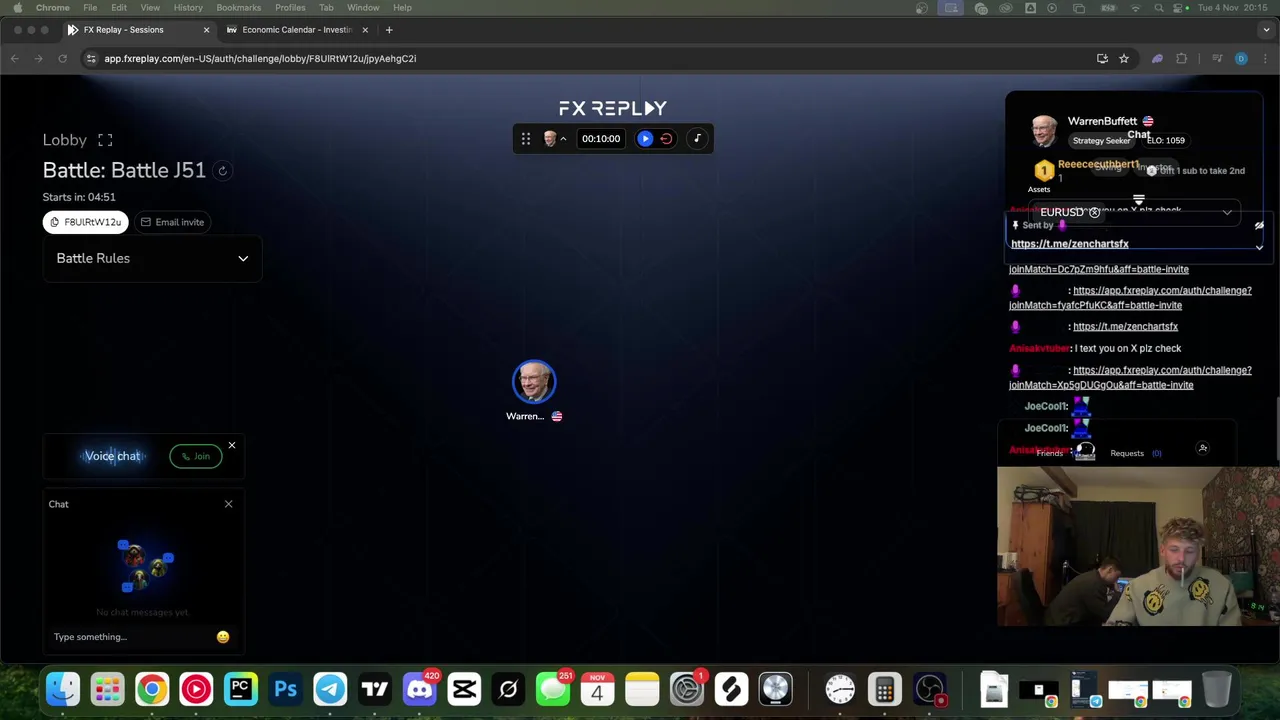Focus the Type something chat input
Image resolution: width=1280 pixels, height=720 pixels.
click(x=130, y=637)
